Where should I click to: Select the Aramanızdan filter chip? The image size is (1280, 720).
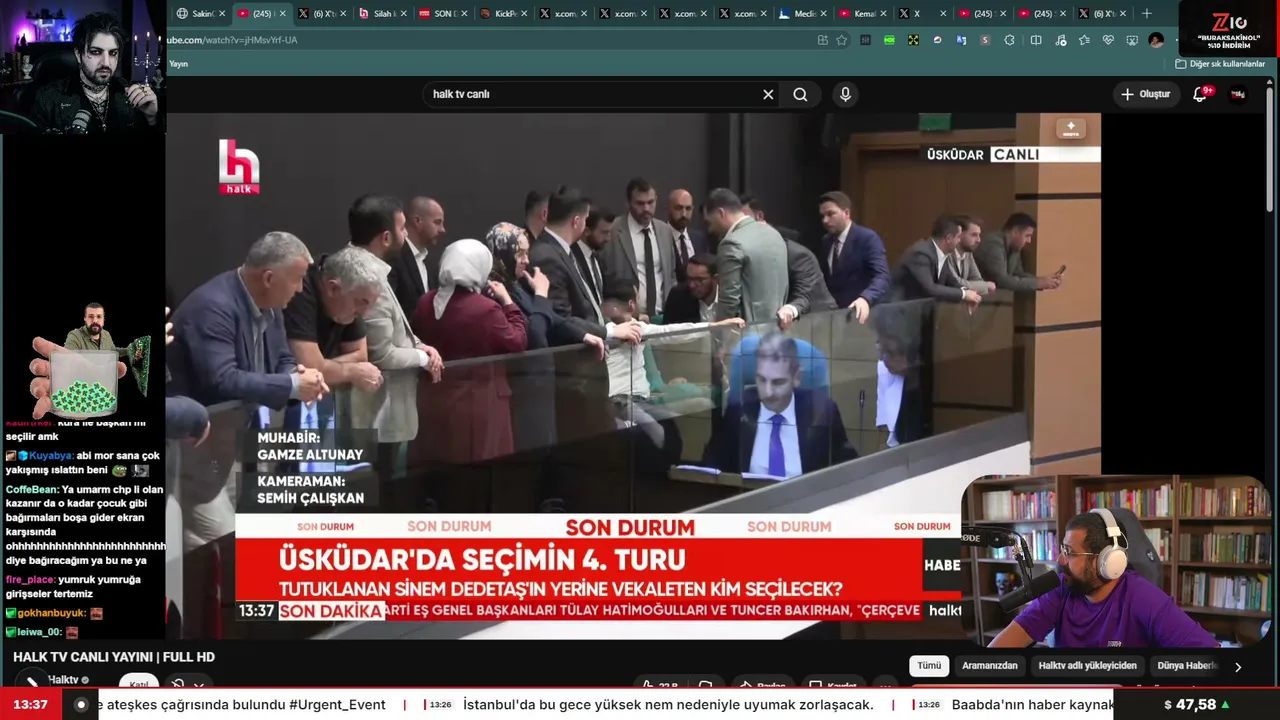(990, 666)
